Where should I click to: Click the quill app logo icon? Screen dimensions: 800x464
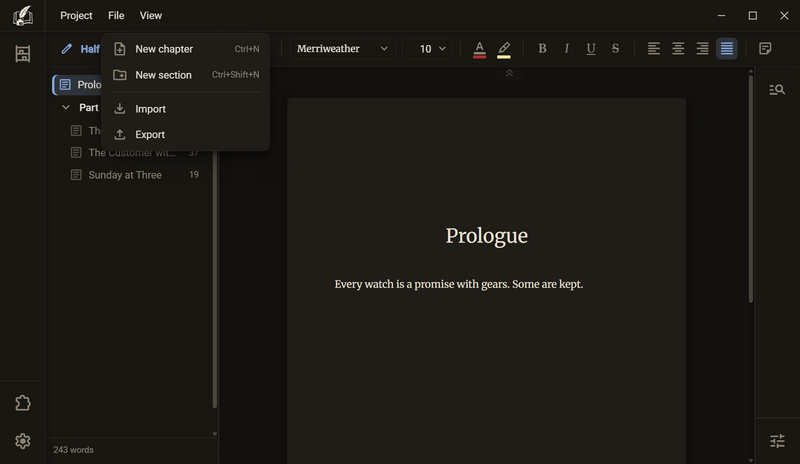tap(22, 16)
